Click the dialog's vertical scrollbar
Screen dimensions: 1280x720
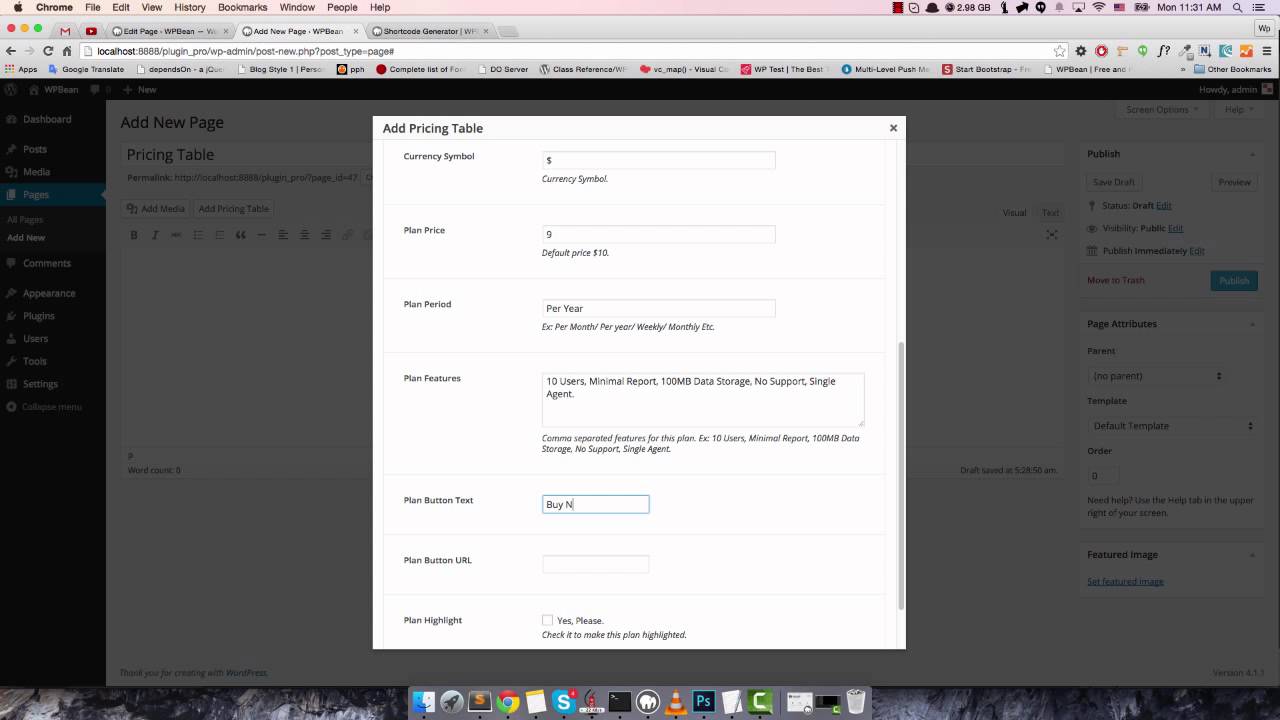[x=902, y=475]
